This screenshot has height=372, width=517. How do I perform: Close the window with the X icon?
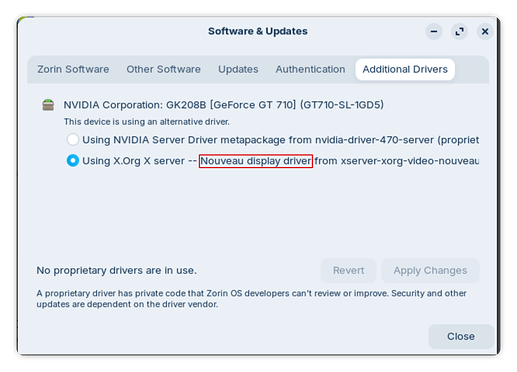[485, 32]
